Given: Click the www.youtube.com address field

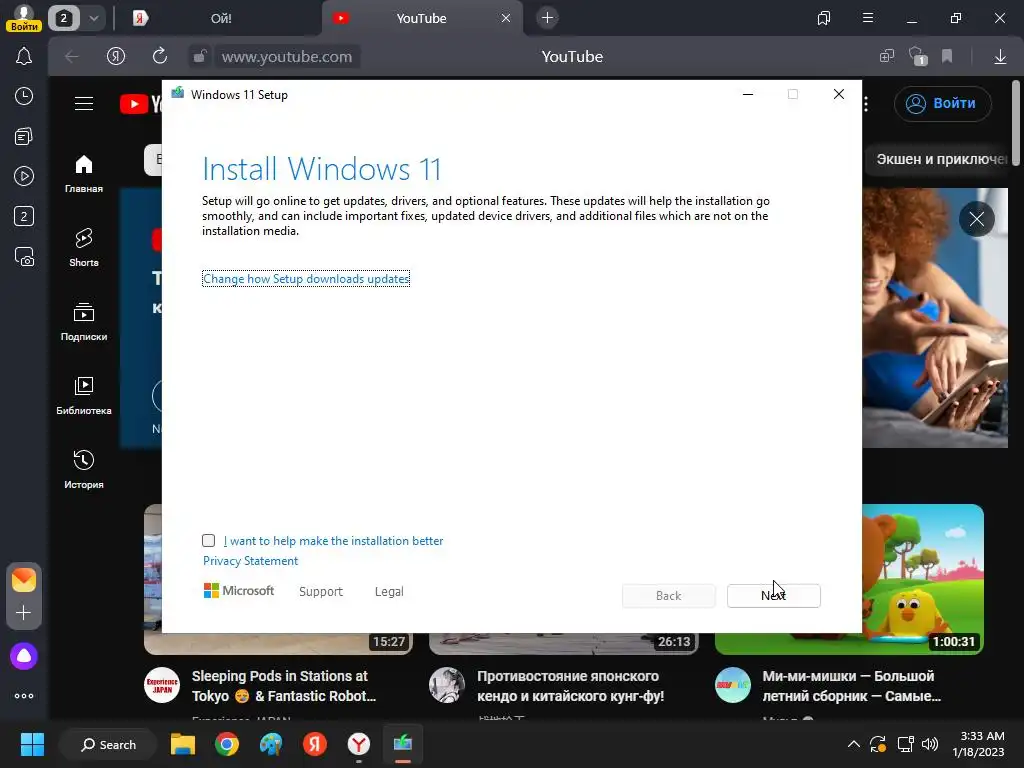Looking at the screenshot, I should [287, 57].
